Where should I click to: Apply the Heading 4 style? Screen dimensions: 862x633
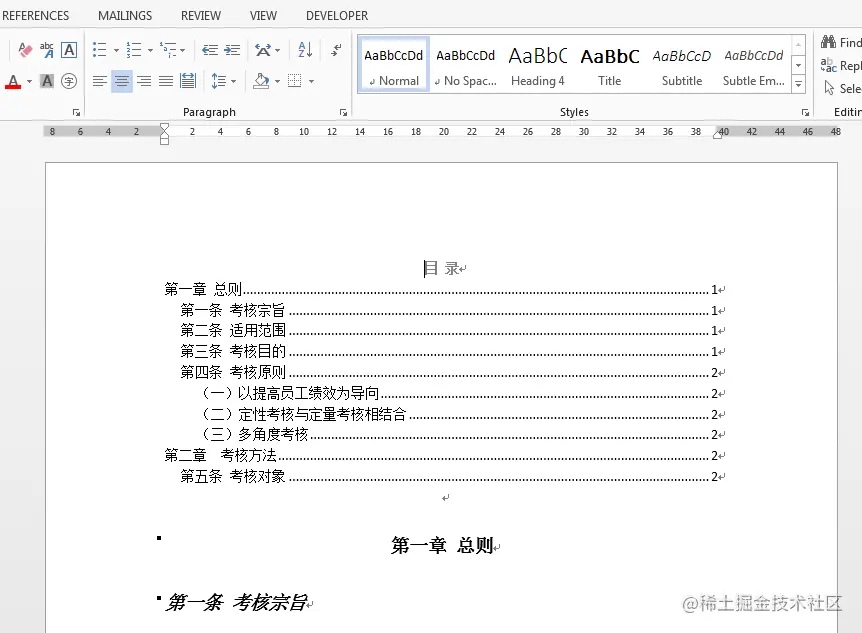click(x=537, y=62)
